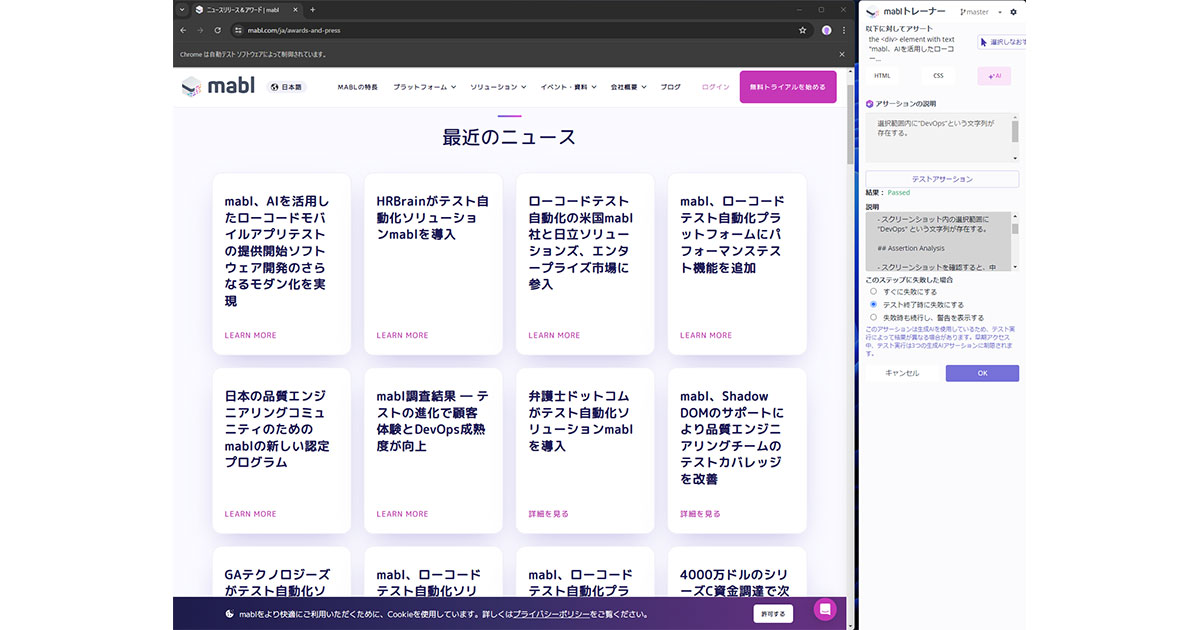Open the イベント・資料 dropdown

567,87
